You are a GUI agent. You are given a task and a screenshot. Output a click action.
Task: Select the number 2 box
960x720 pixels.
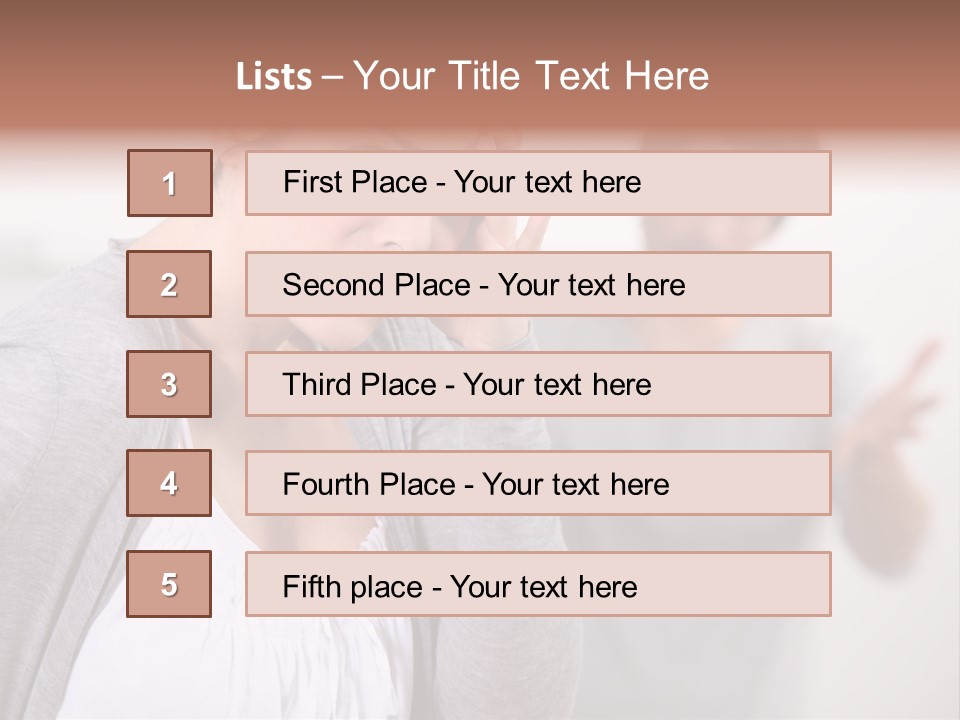169,284
